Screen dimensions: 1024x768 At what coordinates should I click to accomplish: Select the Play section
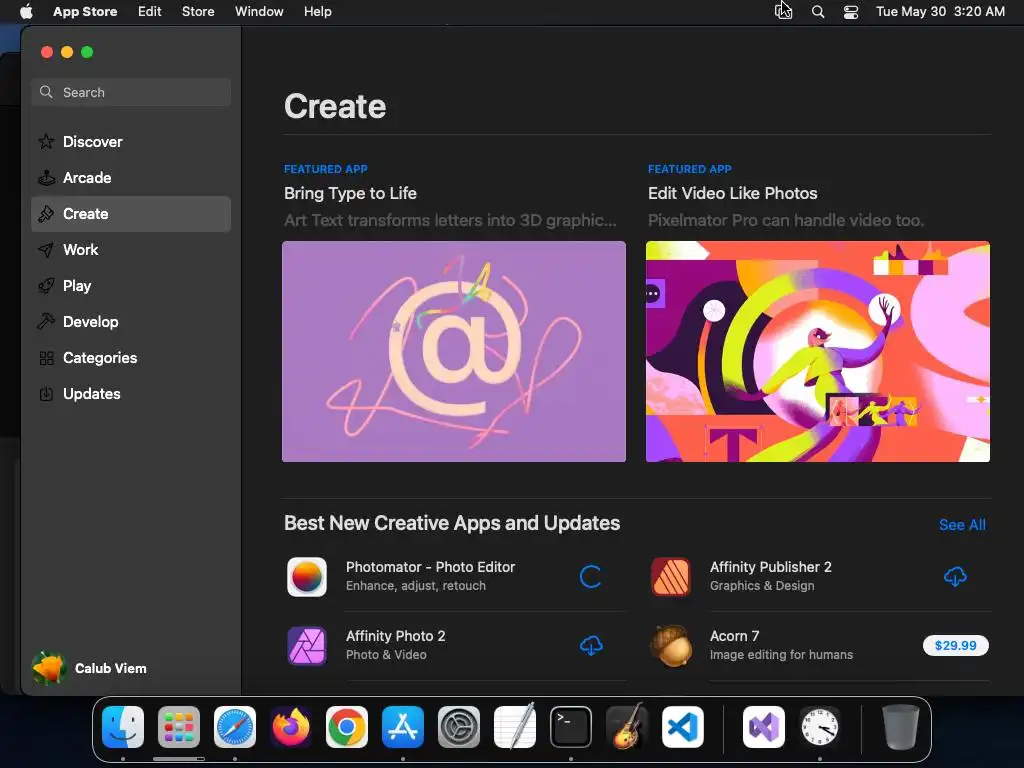pyautogui.click(x=131, y=285)
